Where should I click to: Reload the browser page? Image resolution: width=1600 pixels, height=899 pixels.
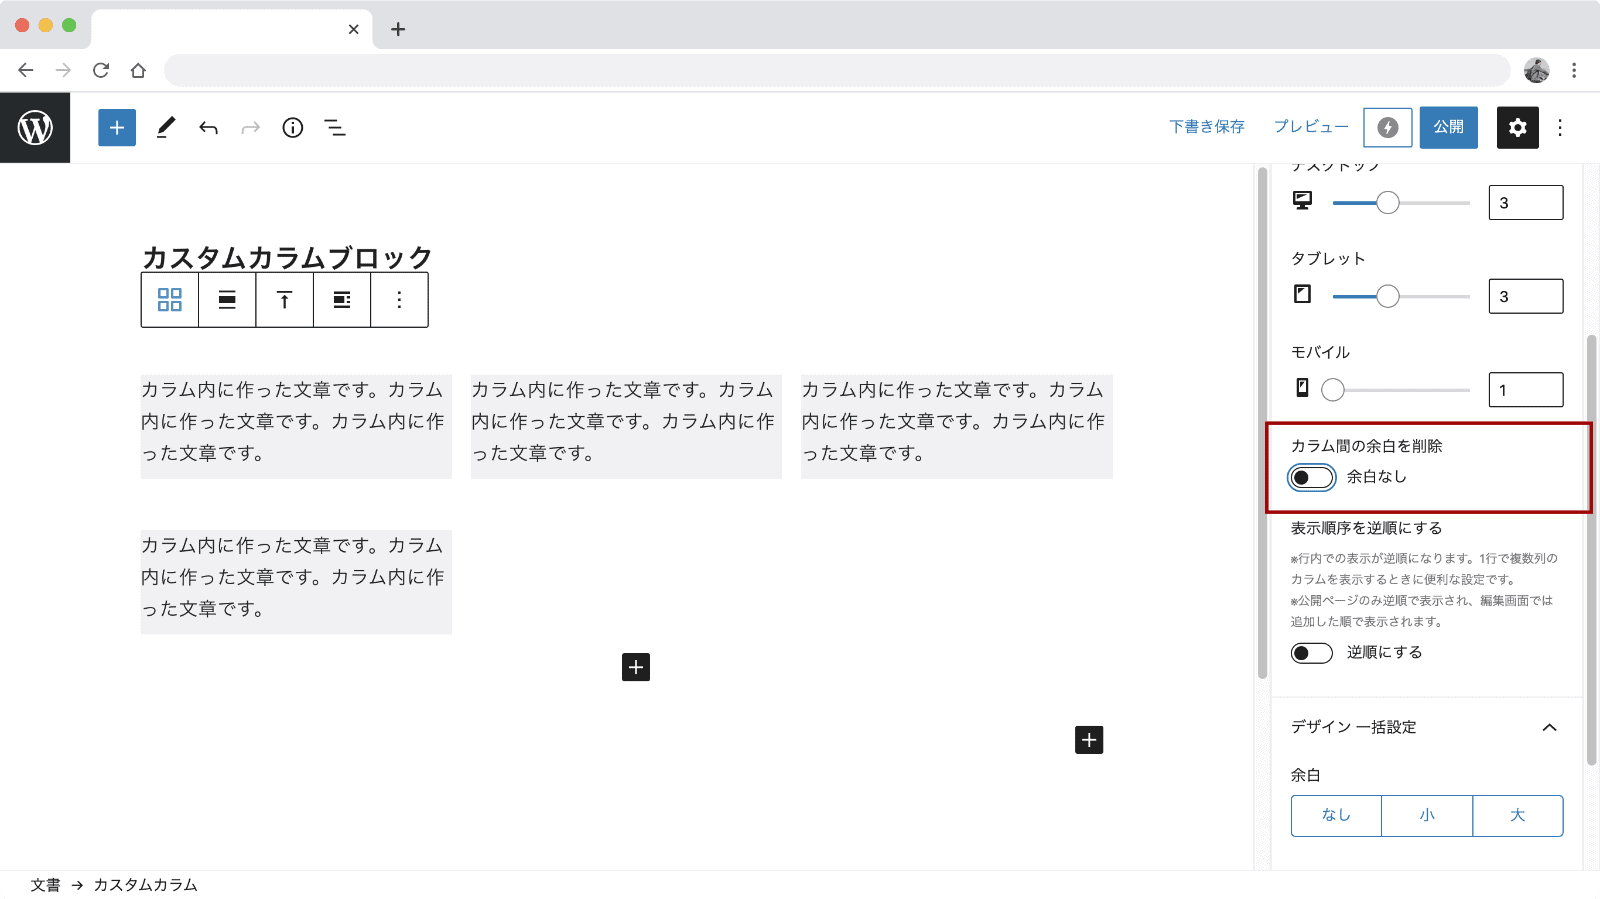101,70
